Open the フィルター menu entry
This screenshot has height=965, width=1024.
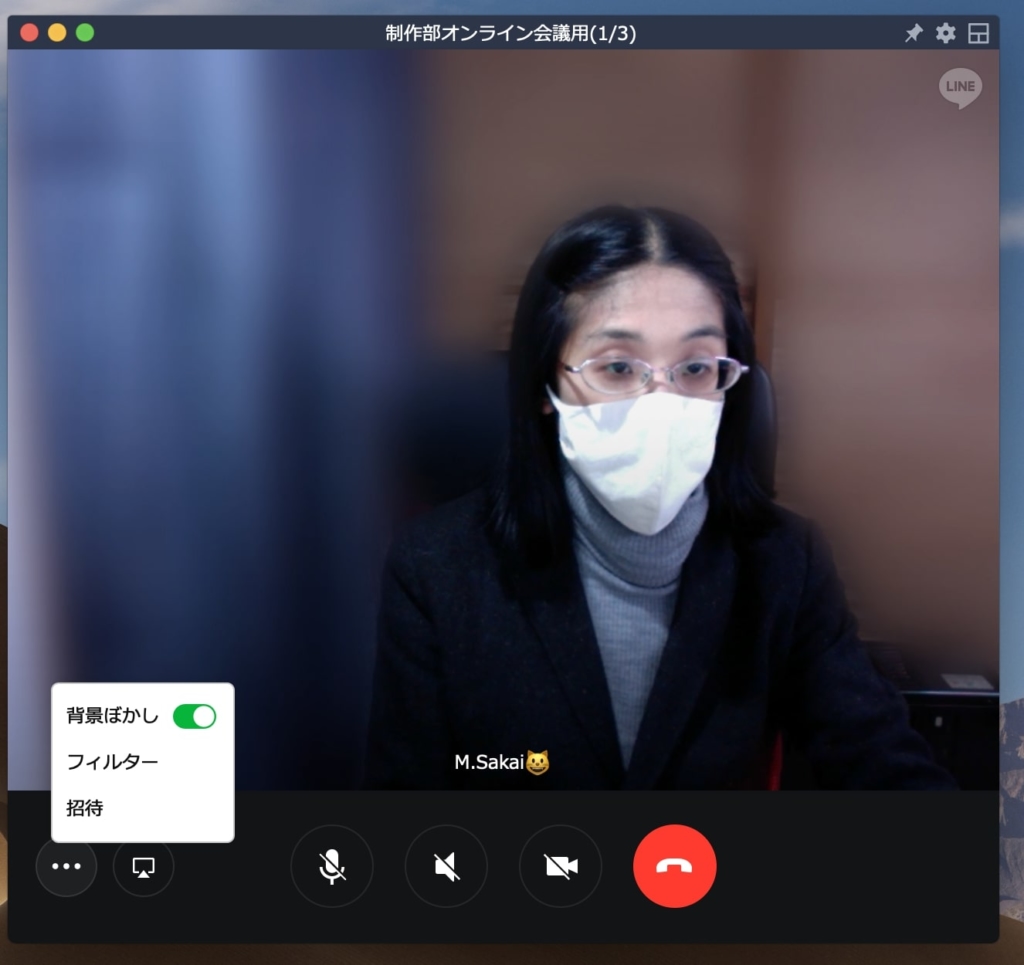tap(112, 762)
